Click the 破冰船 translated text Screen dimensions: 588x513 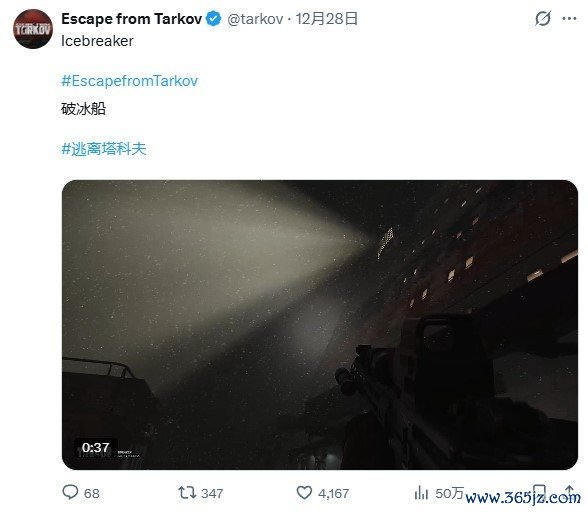pos(83,109)
